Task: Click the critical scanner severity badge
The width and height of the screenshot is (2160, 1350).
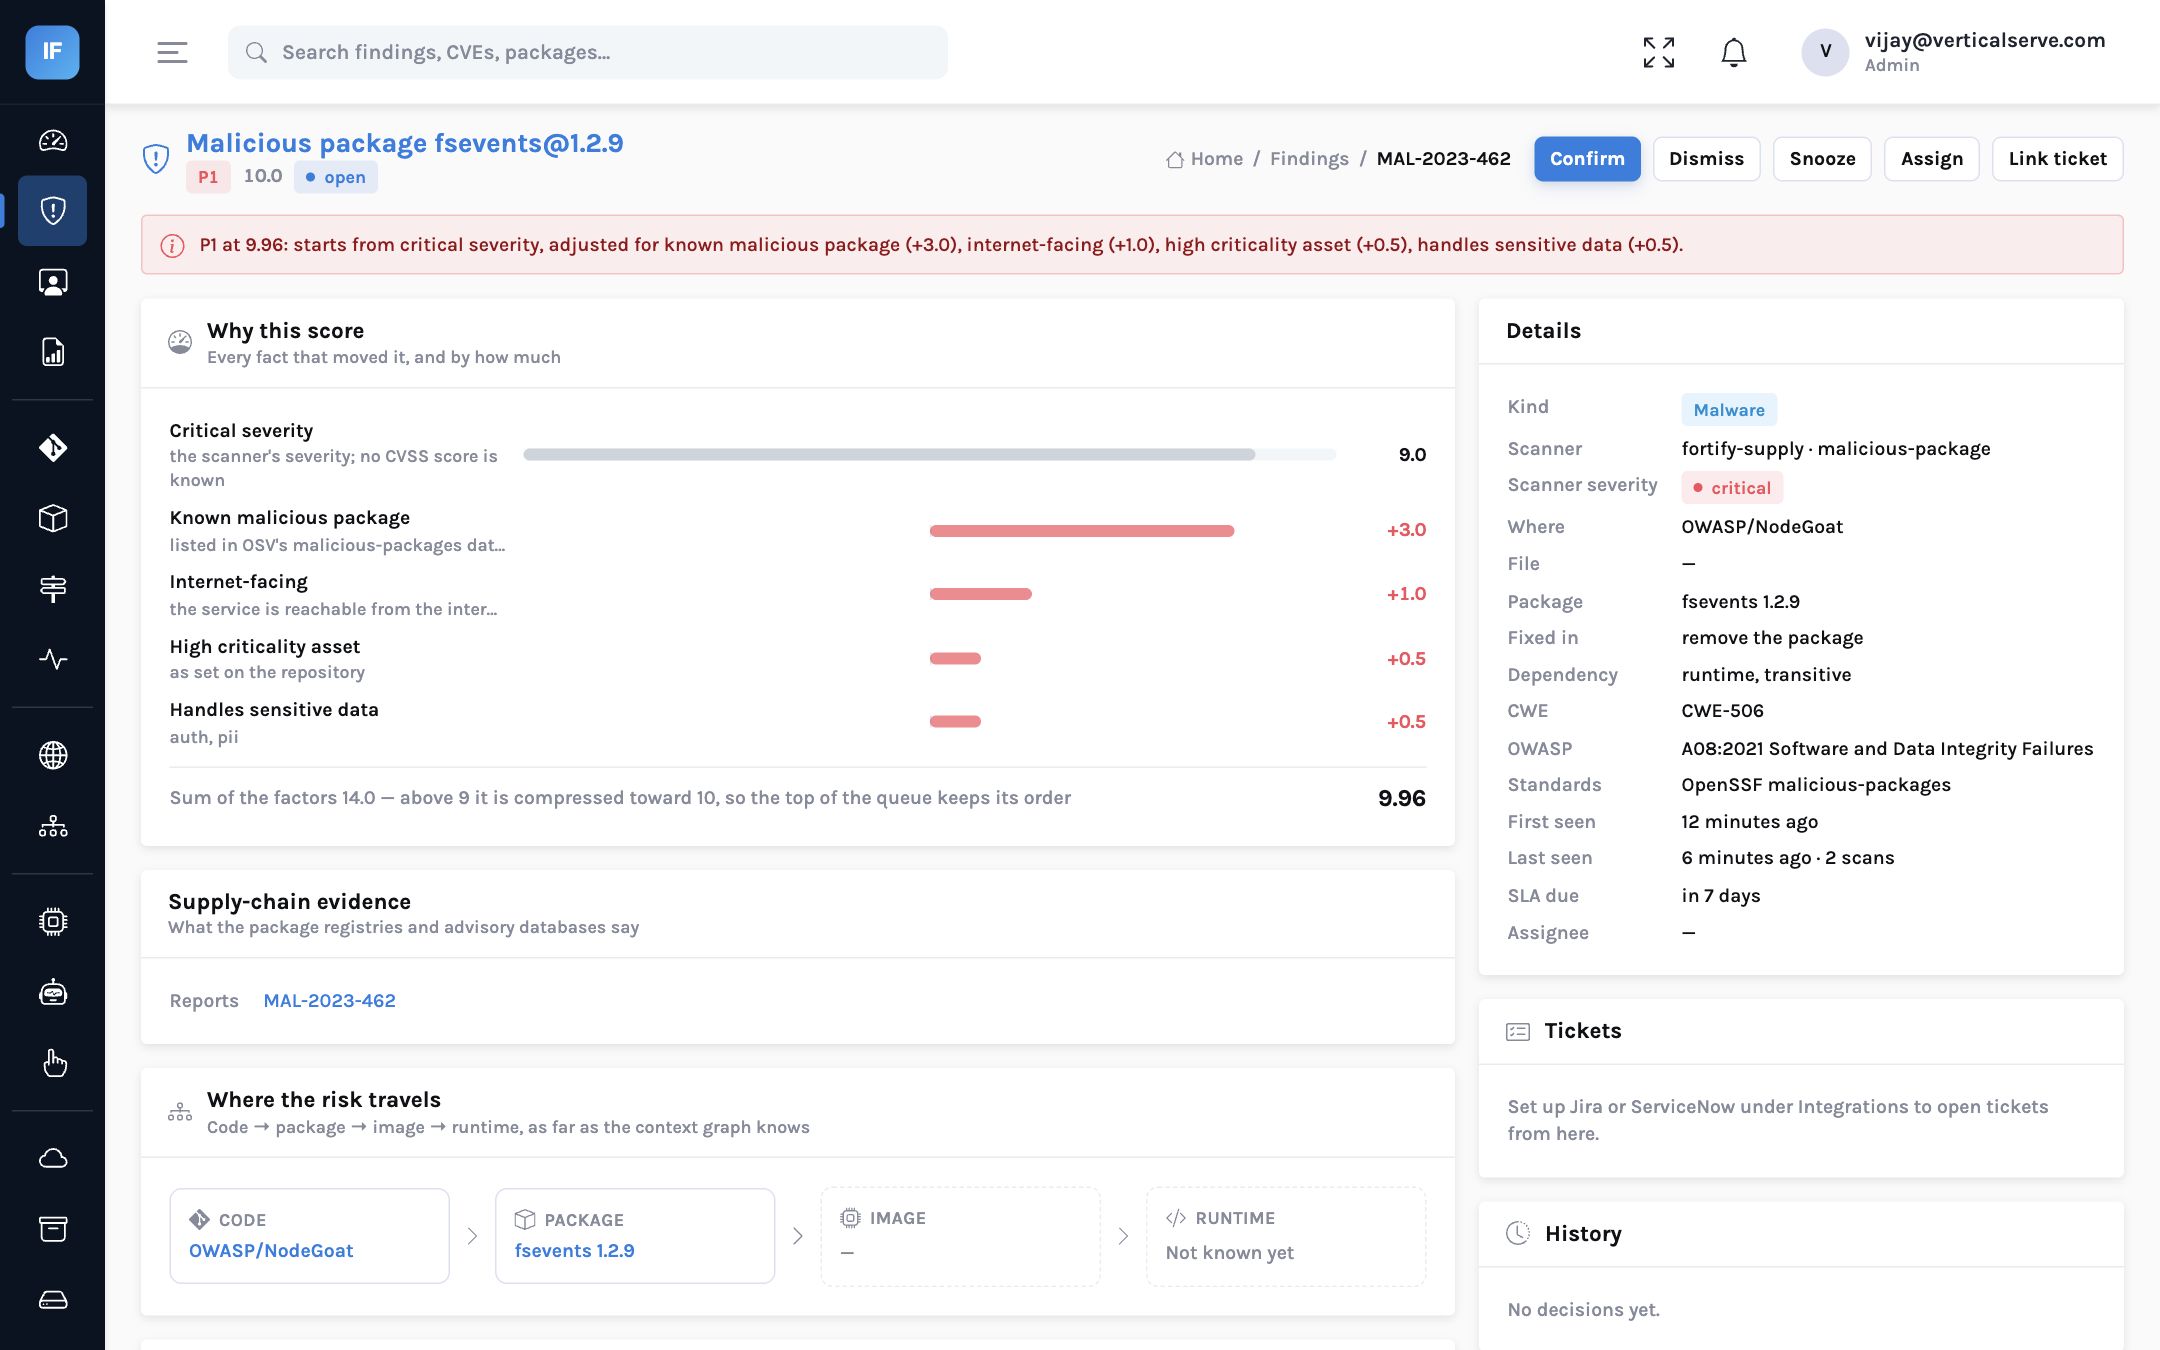Action: pos(1731,488)
